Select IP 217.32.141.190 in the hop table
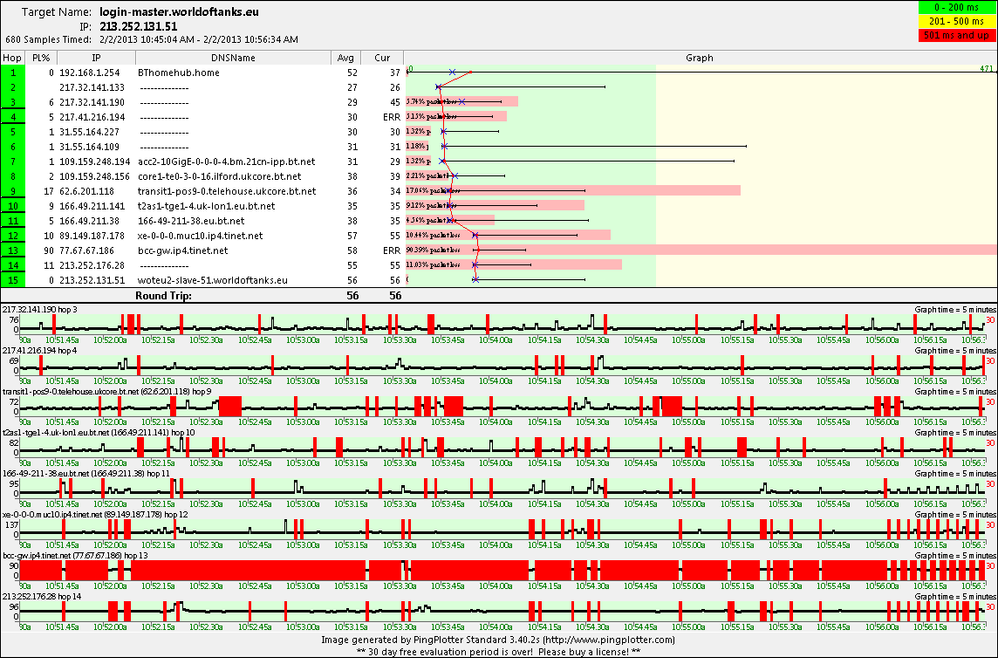 92,102
